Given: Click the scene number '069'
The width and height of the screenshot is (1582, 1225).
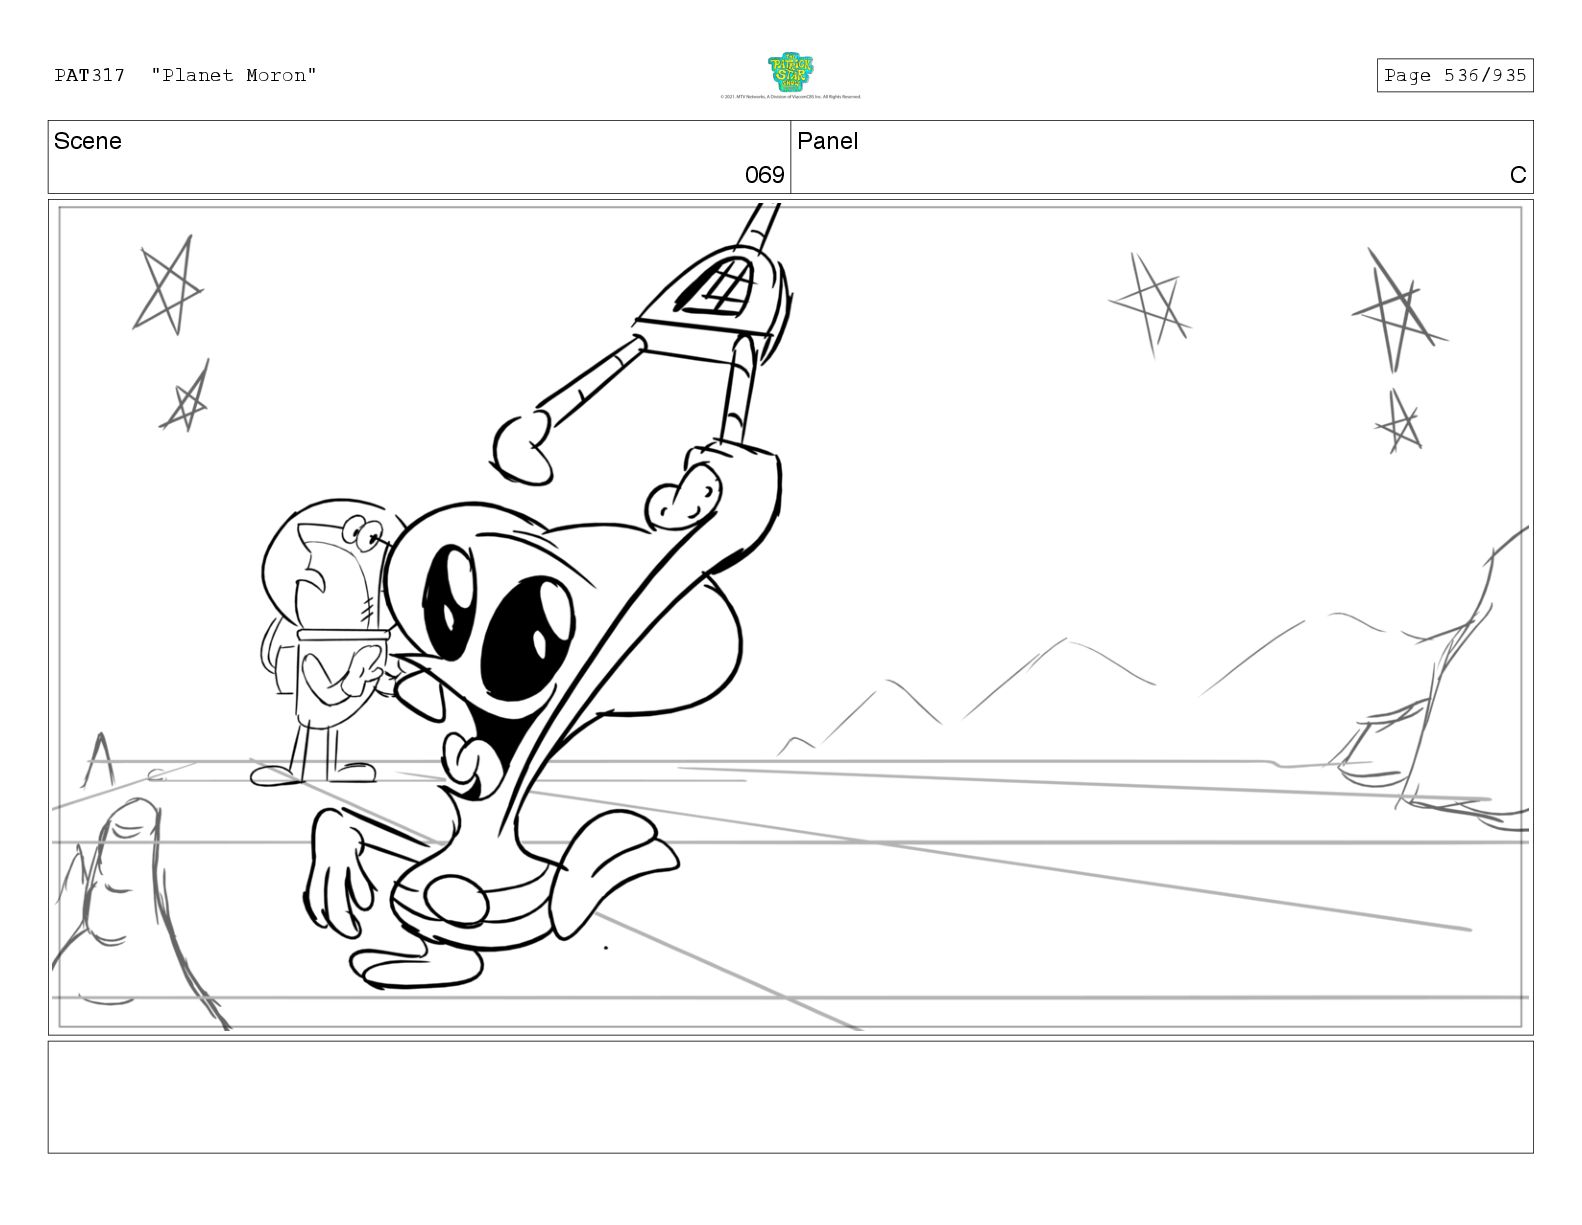Looking at the screenshot, I should [764, 175].
